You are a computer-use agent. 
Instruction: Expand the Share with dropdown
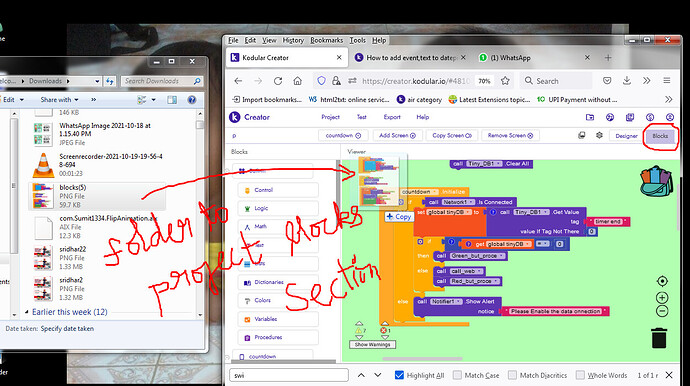click(x=59, y=100)
